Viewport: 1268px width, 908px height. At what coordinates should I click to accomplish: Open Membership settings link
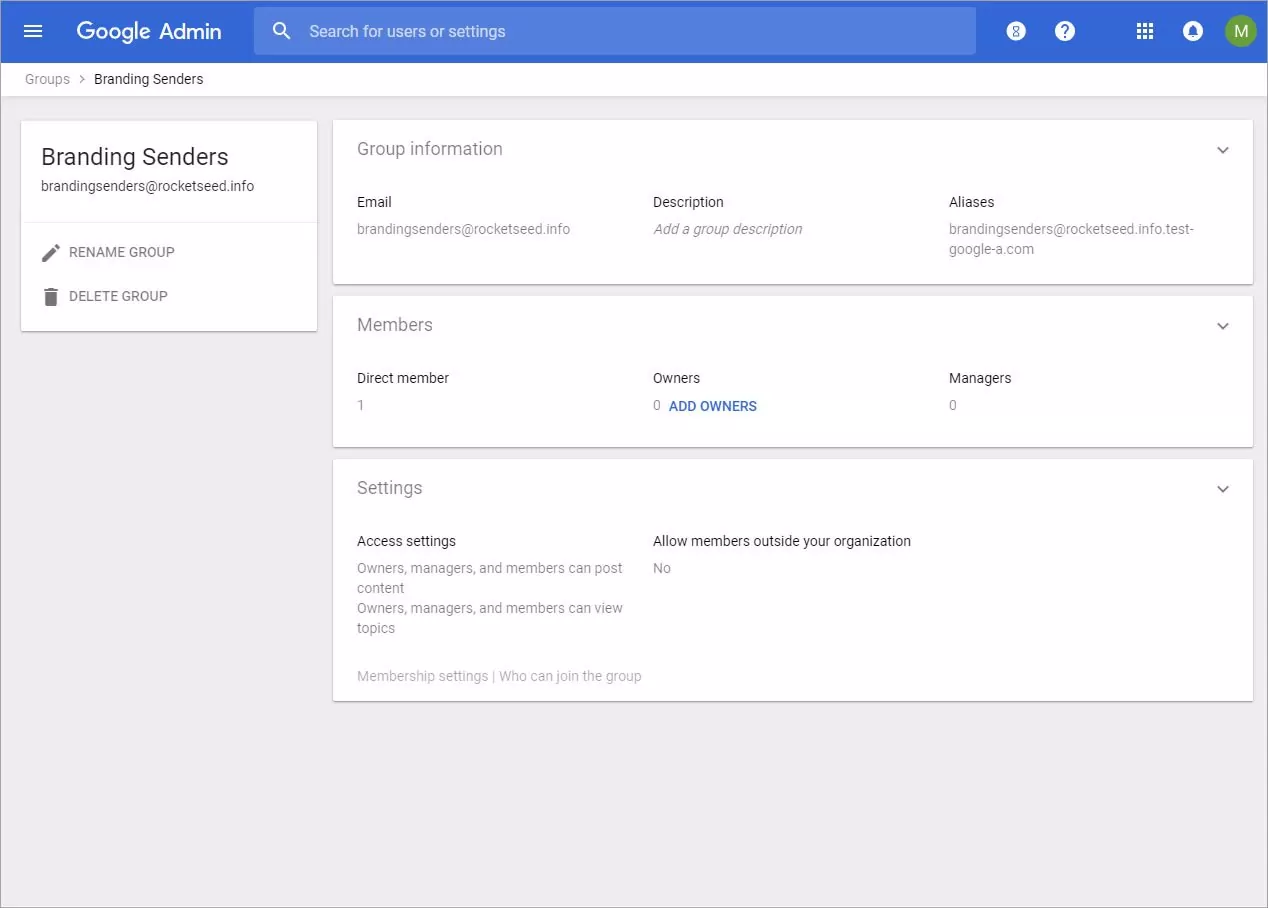pyautogui.click(x=422, y=676)
